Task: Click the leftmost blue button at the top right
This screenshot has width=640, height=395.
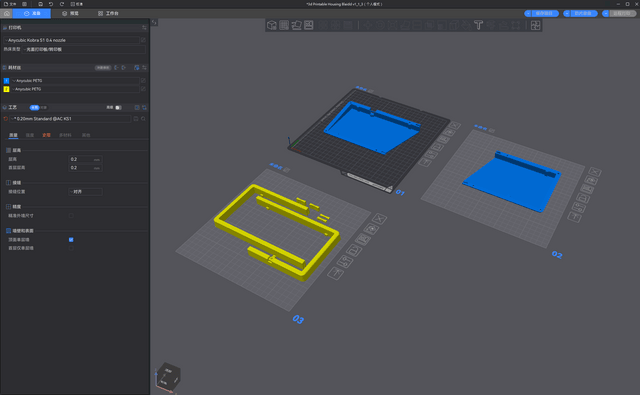Action: point(545,13)
